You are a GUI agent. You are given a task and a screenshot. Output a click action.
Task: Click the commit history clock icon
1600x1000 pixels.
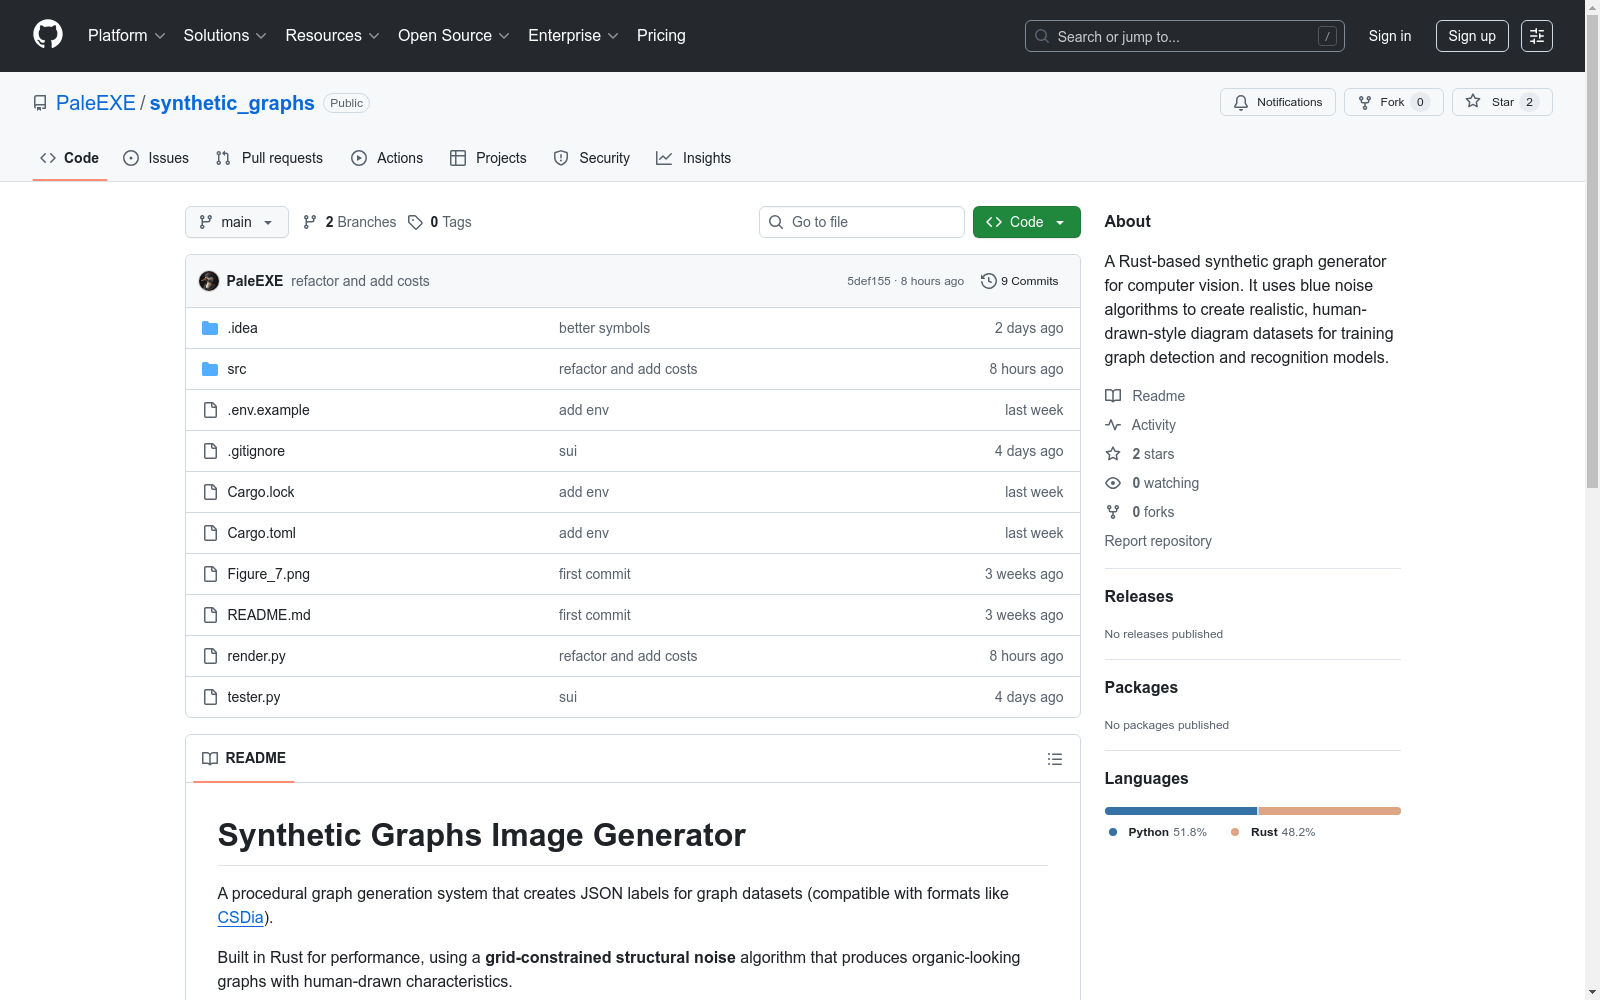point(989,281)
